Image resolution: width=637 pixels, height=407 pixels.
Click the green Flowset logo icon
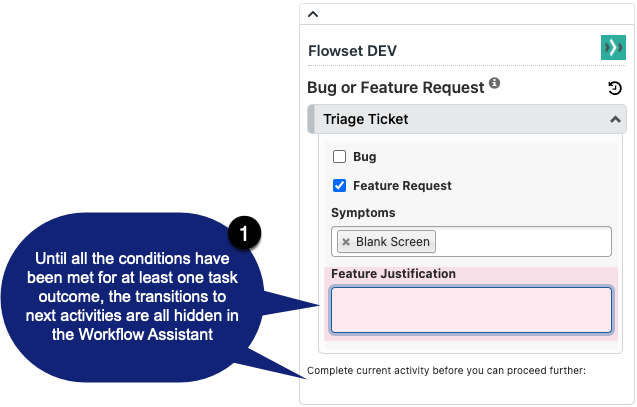click(x=613, y=48)
